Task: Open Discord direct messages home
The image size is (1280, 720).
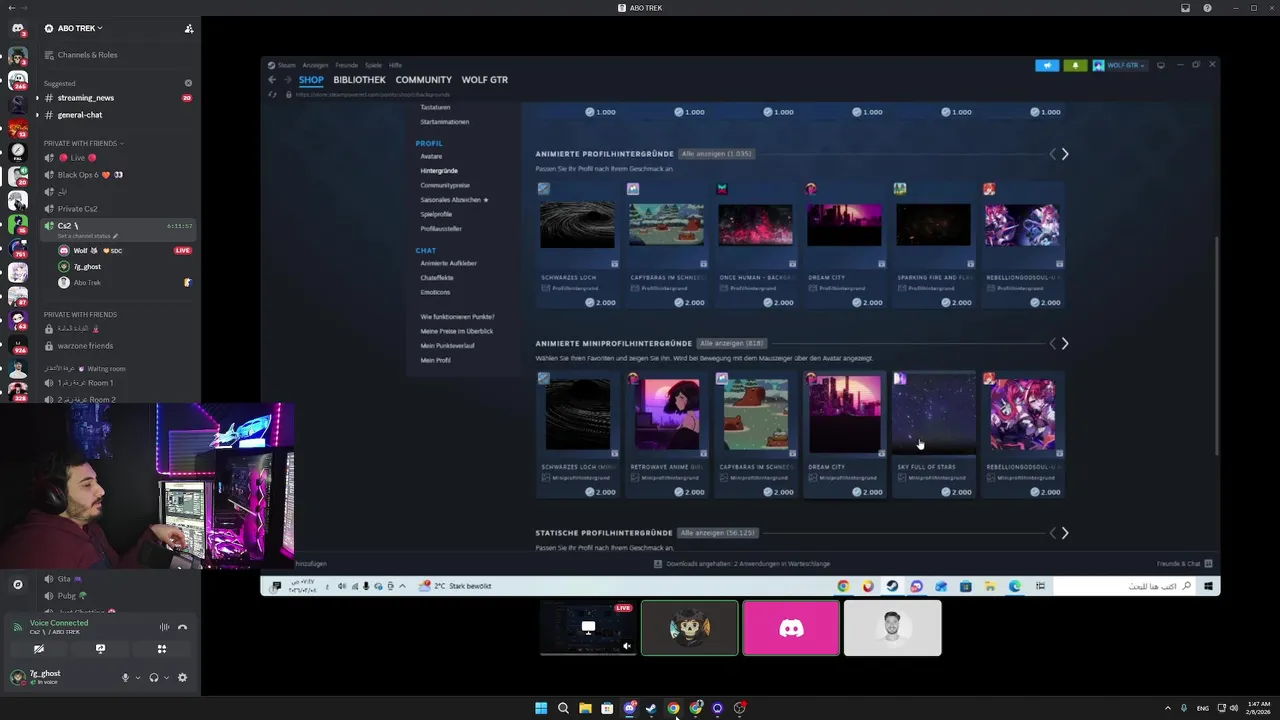Action: pyautogui.click(x=17, y=28)
